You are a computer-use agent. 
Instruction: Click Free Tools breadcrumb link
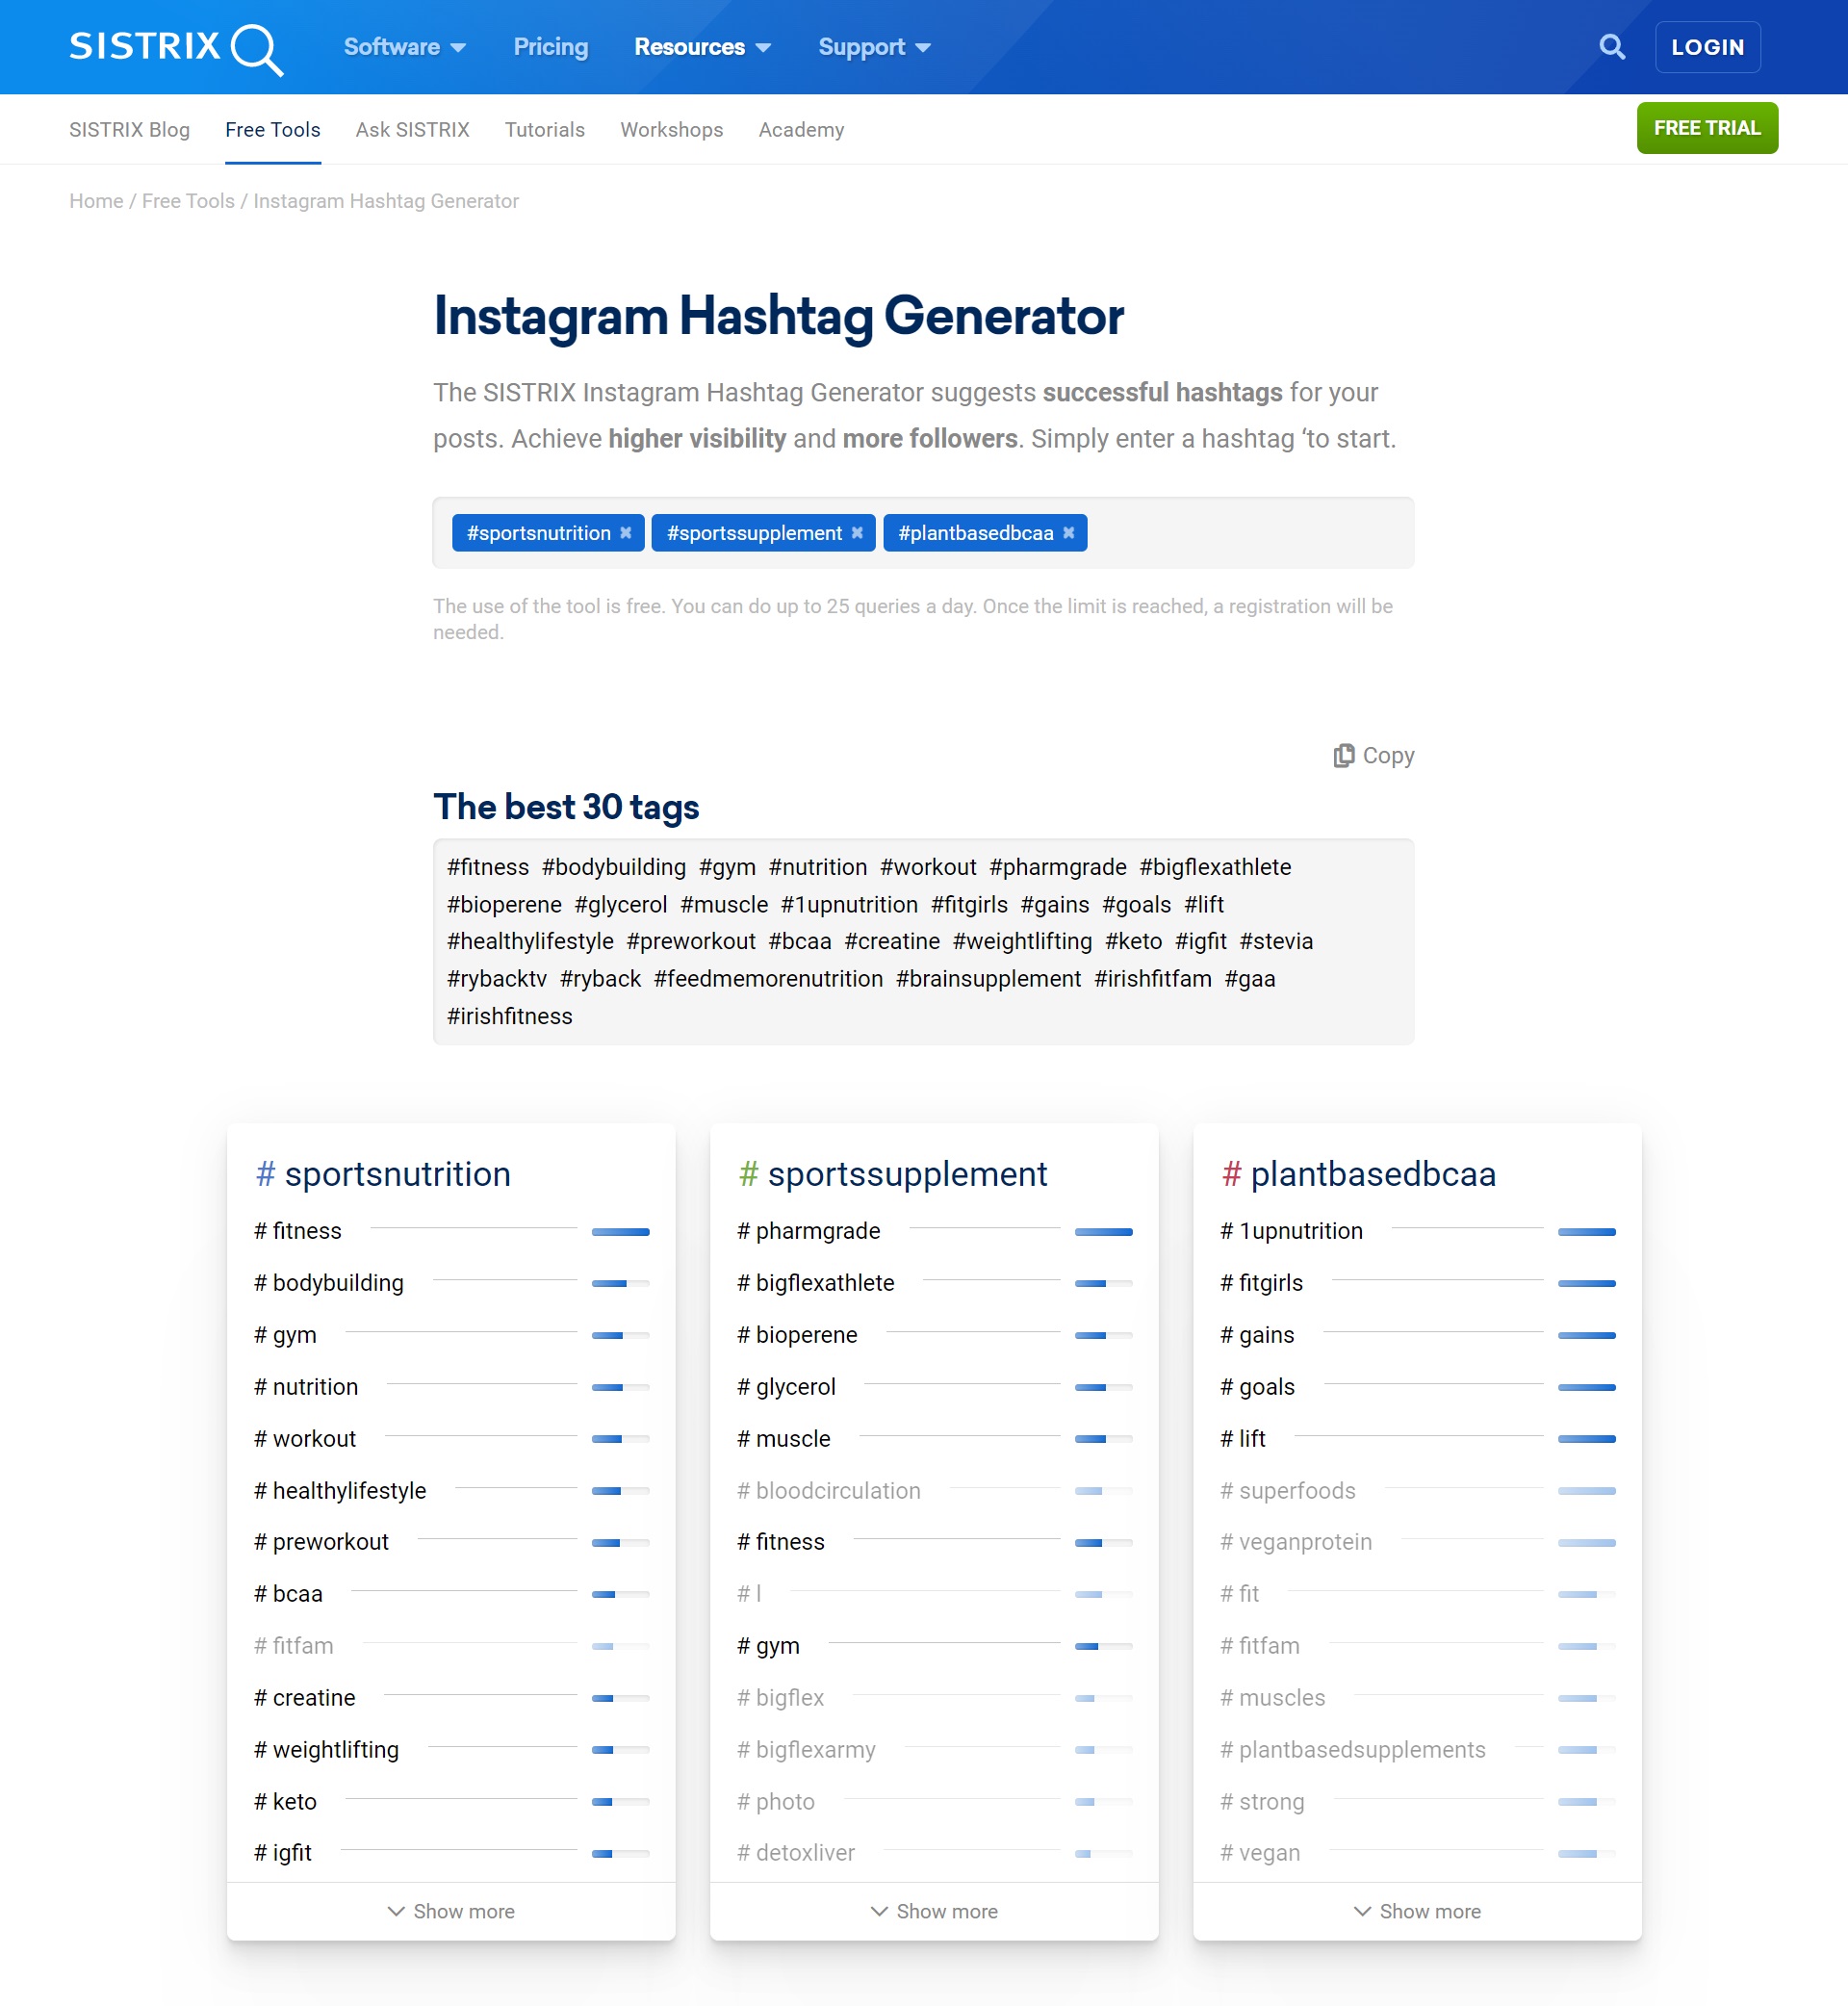(188, 201)
